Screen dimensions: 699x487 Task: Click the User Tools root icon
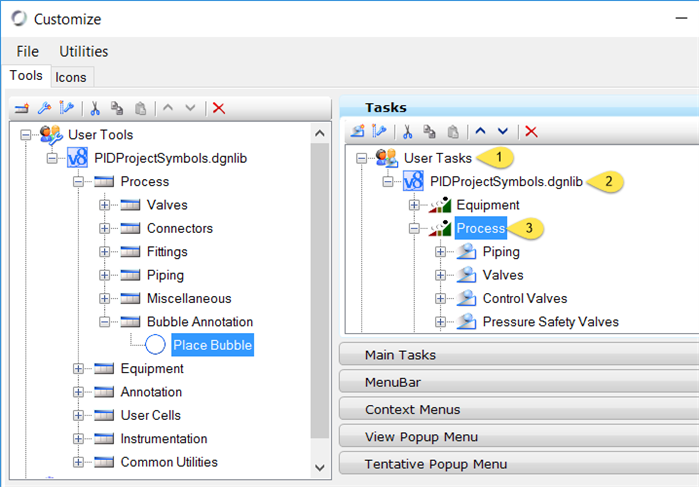[51, 135]
